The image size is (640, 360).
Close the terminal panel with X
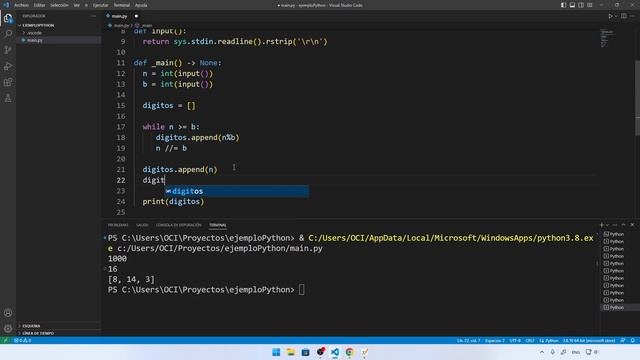tap(632, 225)
